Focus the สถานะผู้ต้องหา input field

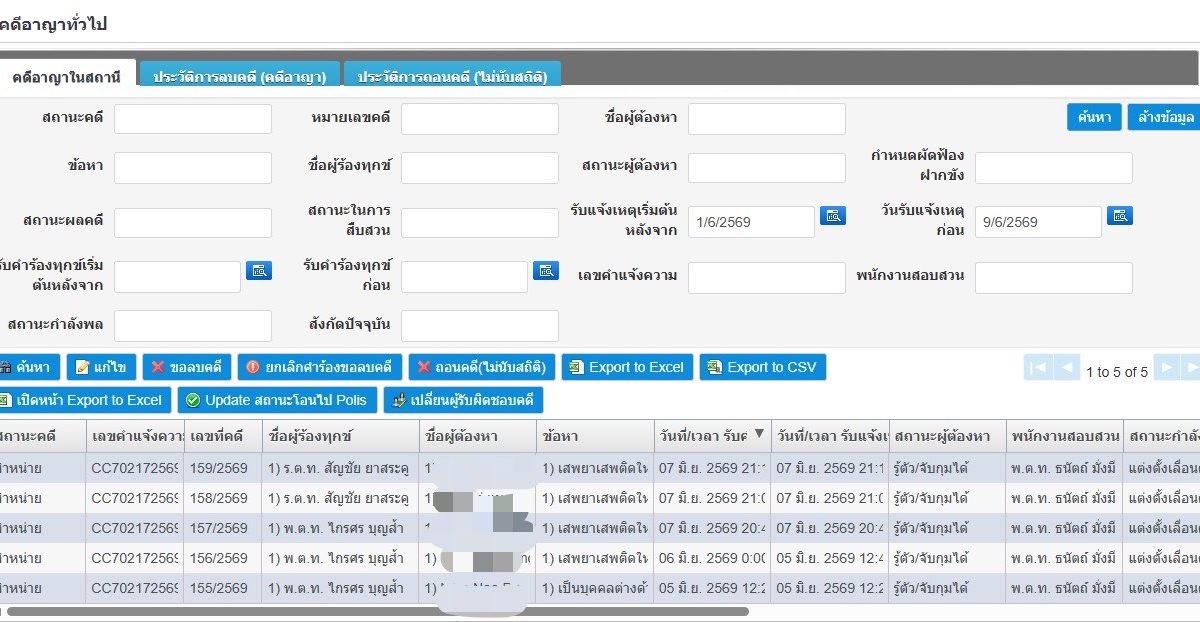pos(767,167)
